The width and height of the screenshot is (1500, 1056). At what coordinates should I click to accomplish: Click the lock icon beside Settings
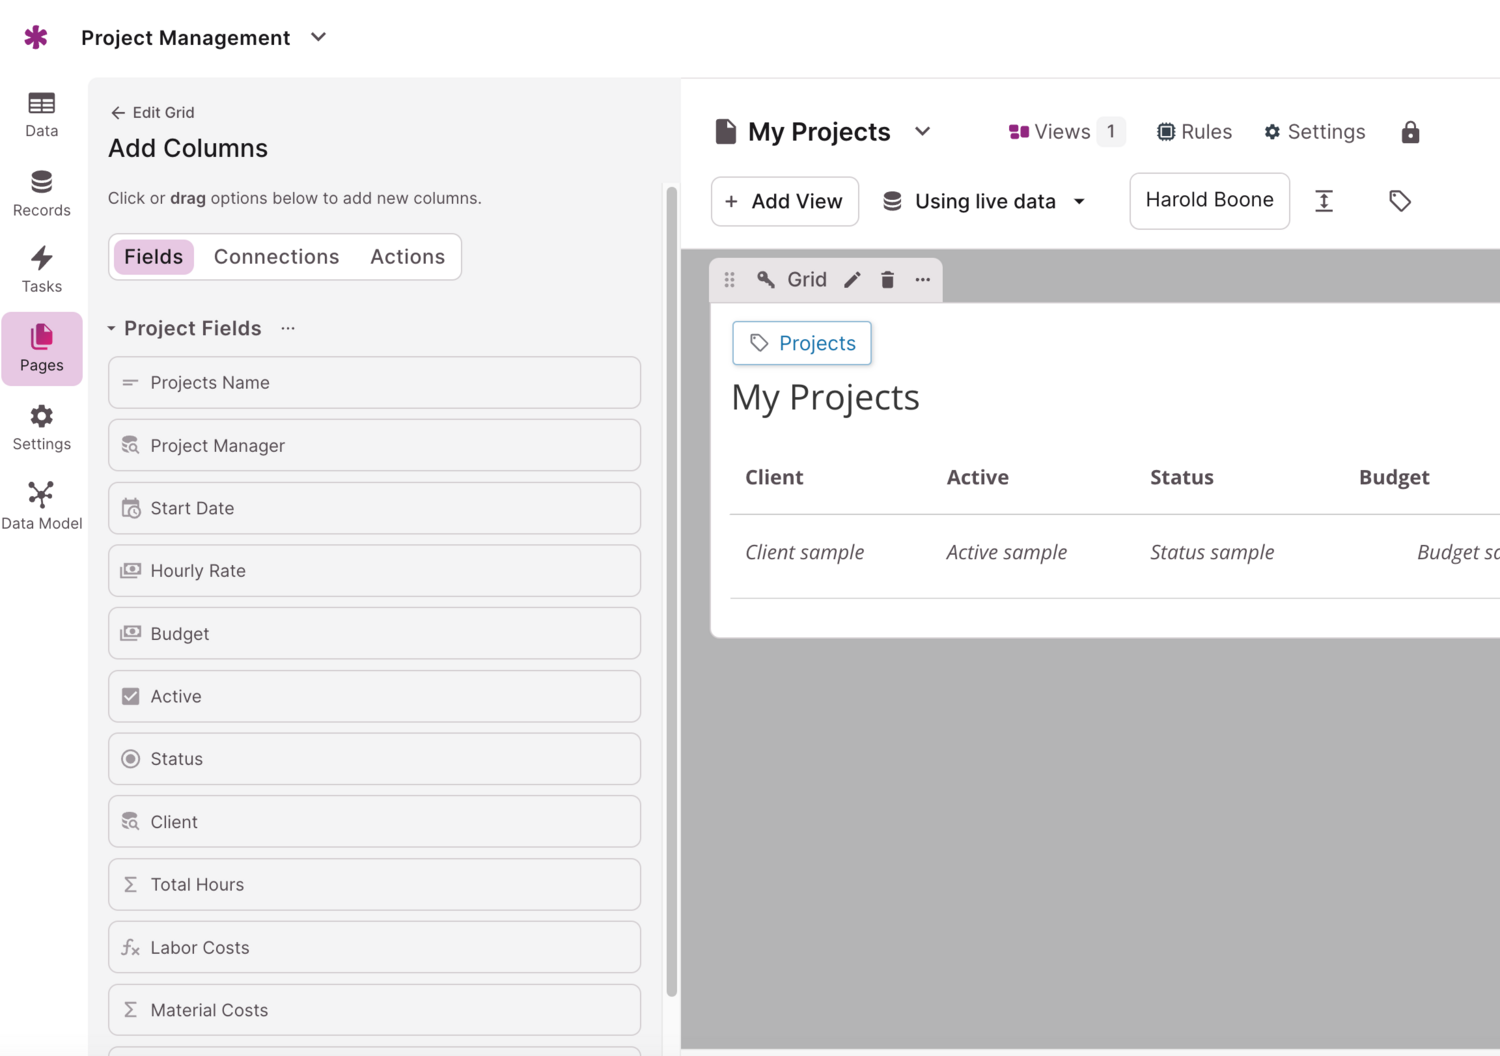[1410, 132]
